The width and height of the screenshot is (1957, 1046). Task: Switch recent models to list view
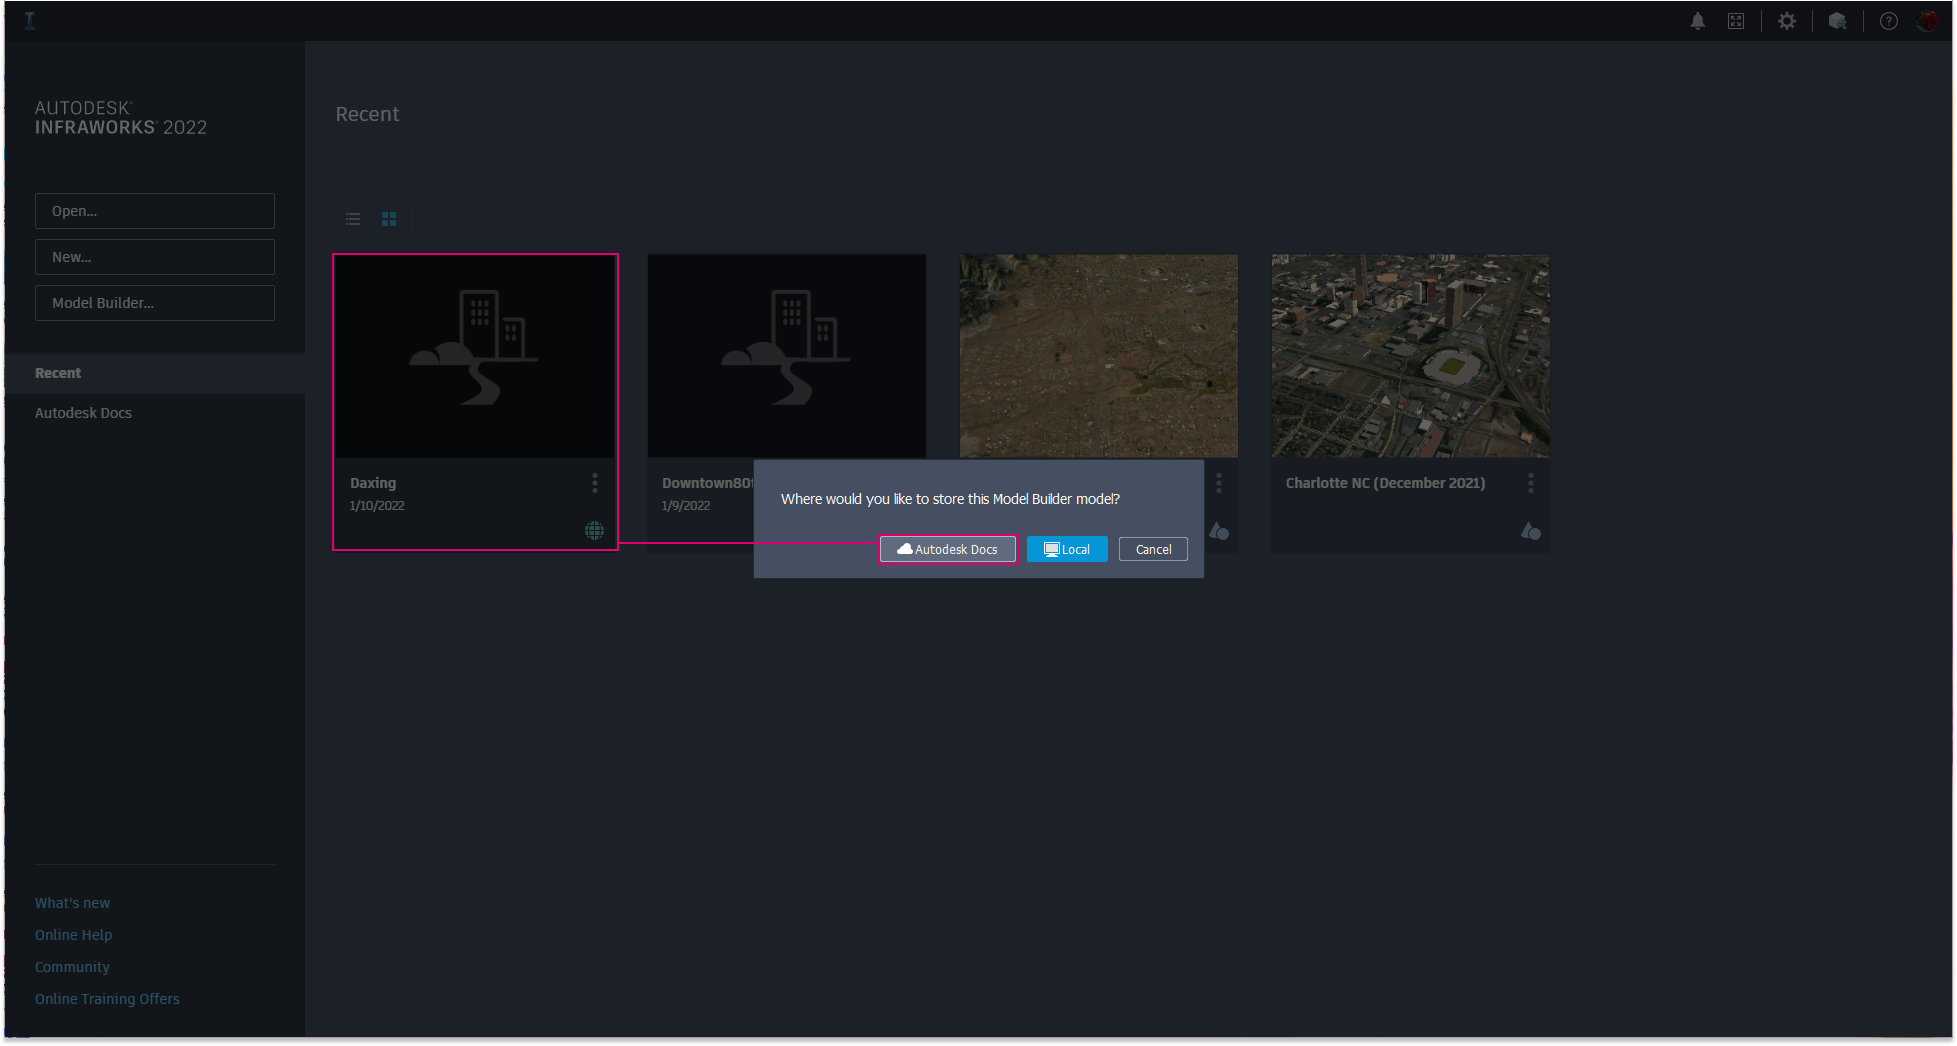(x=353, y=219)
